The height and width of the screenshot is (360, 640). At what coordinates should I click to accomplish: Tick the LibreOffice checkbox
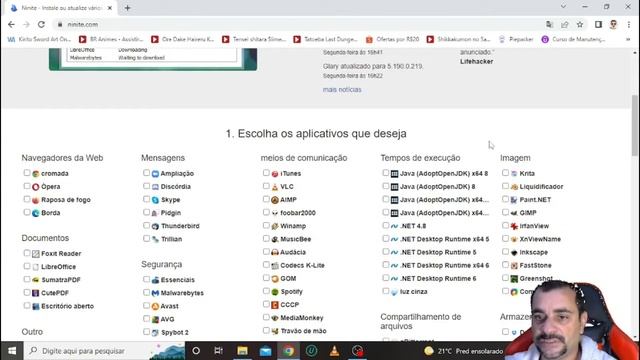[27, 266]
